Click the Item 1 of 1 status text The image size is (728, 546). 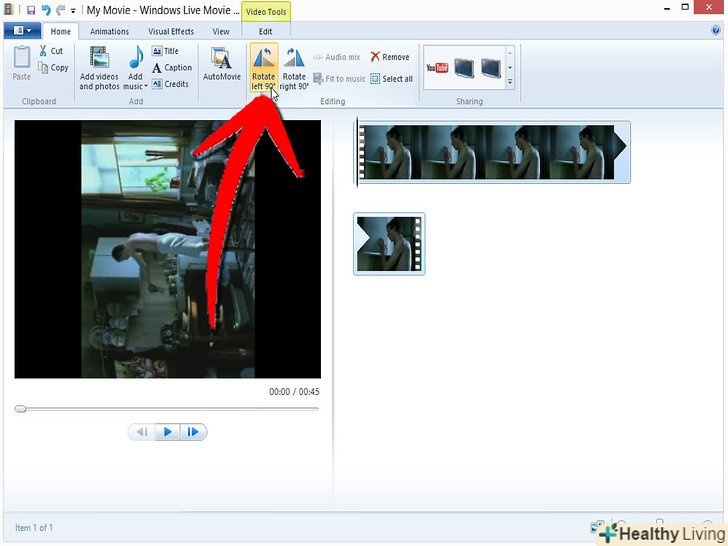click(34, 528)
